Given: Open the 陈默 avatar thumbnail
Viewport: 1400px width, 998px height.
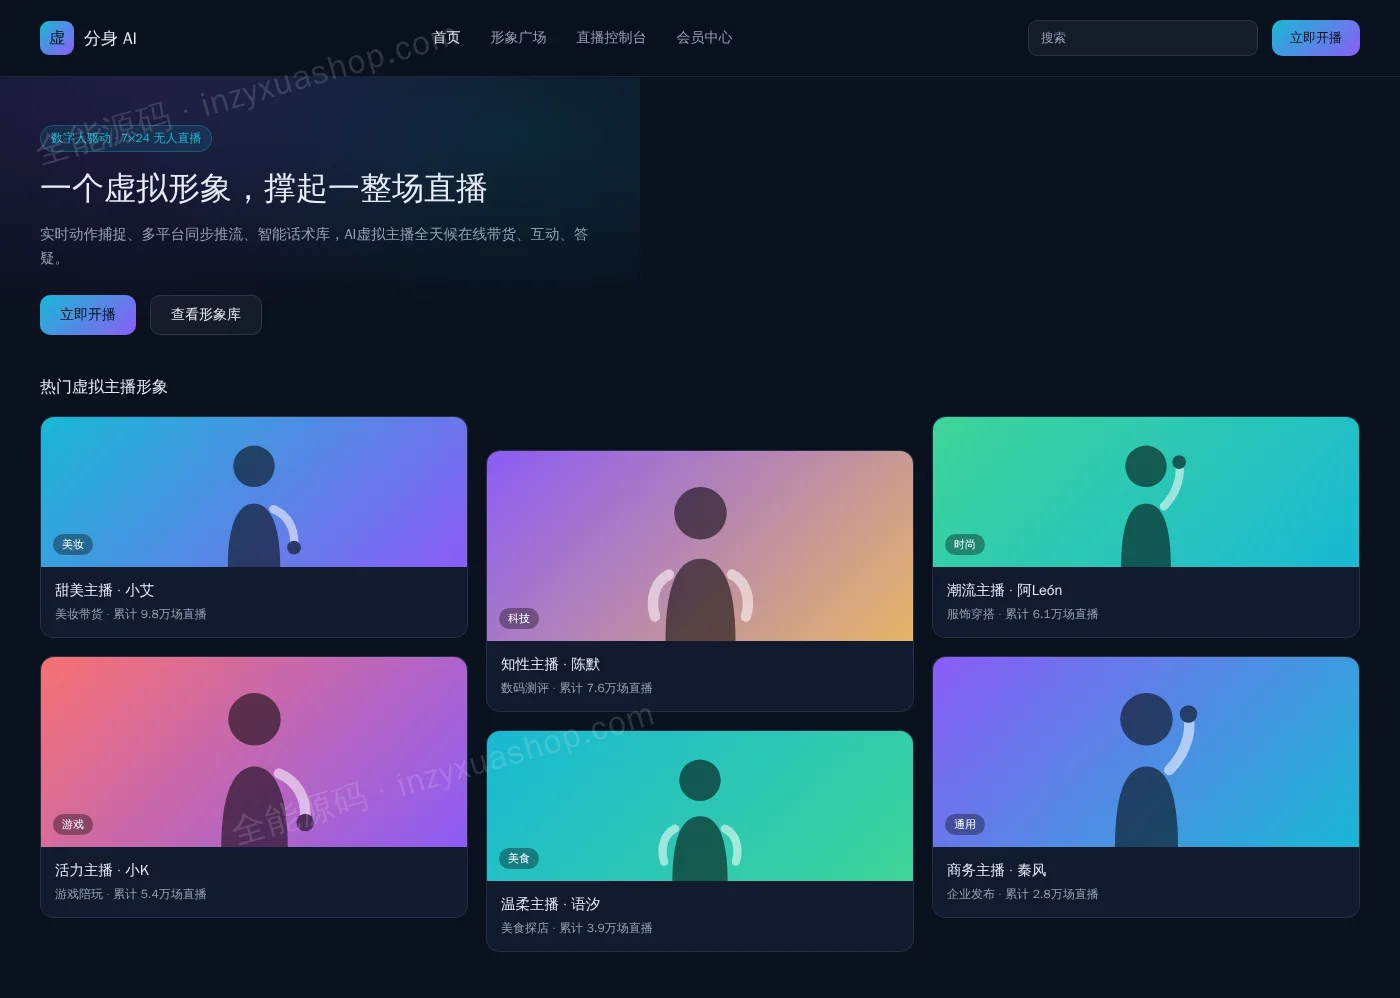Looking at the screenshot, I should (x=700, y=546).
